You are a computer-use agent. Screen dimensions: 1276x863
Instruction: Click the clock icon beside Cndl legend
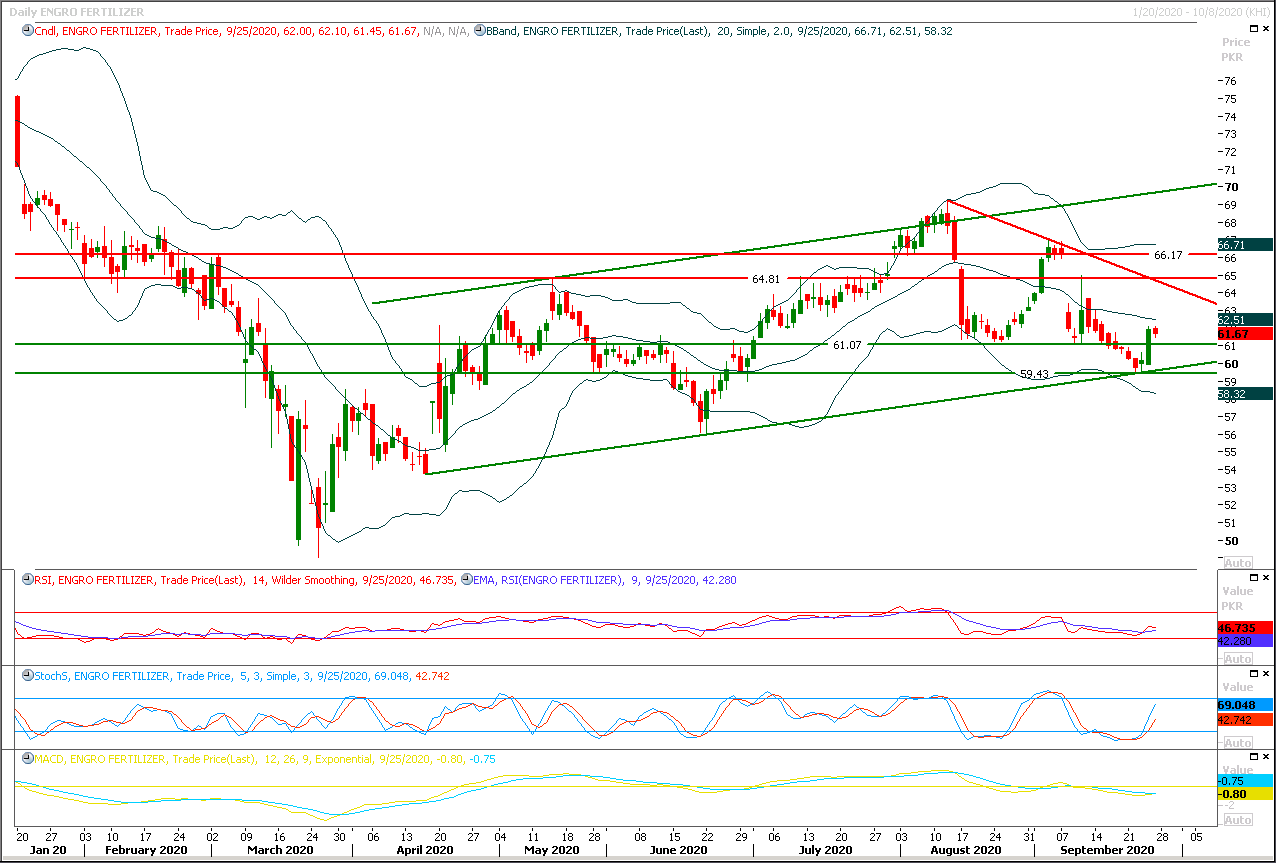pos(27,31)
